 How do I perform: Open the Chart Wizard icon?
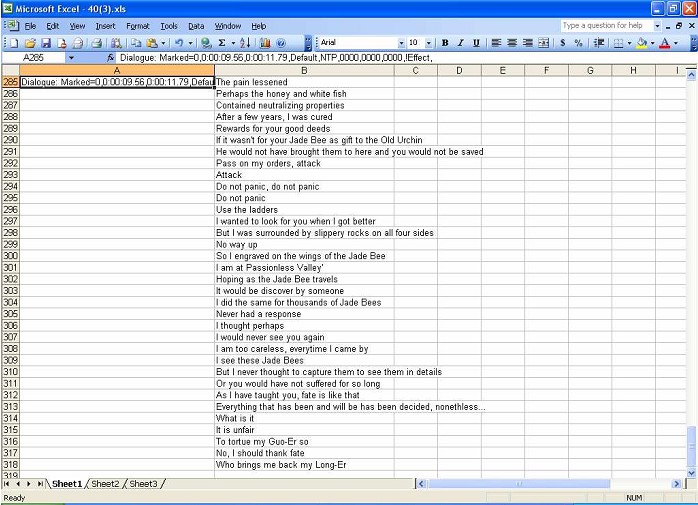tap(265, 43)
